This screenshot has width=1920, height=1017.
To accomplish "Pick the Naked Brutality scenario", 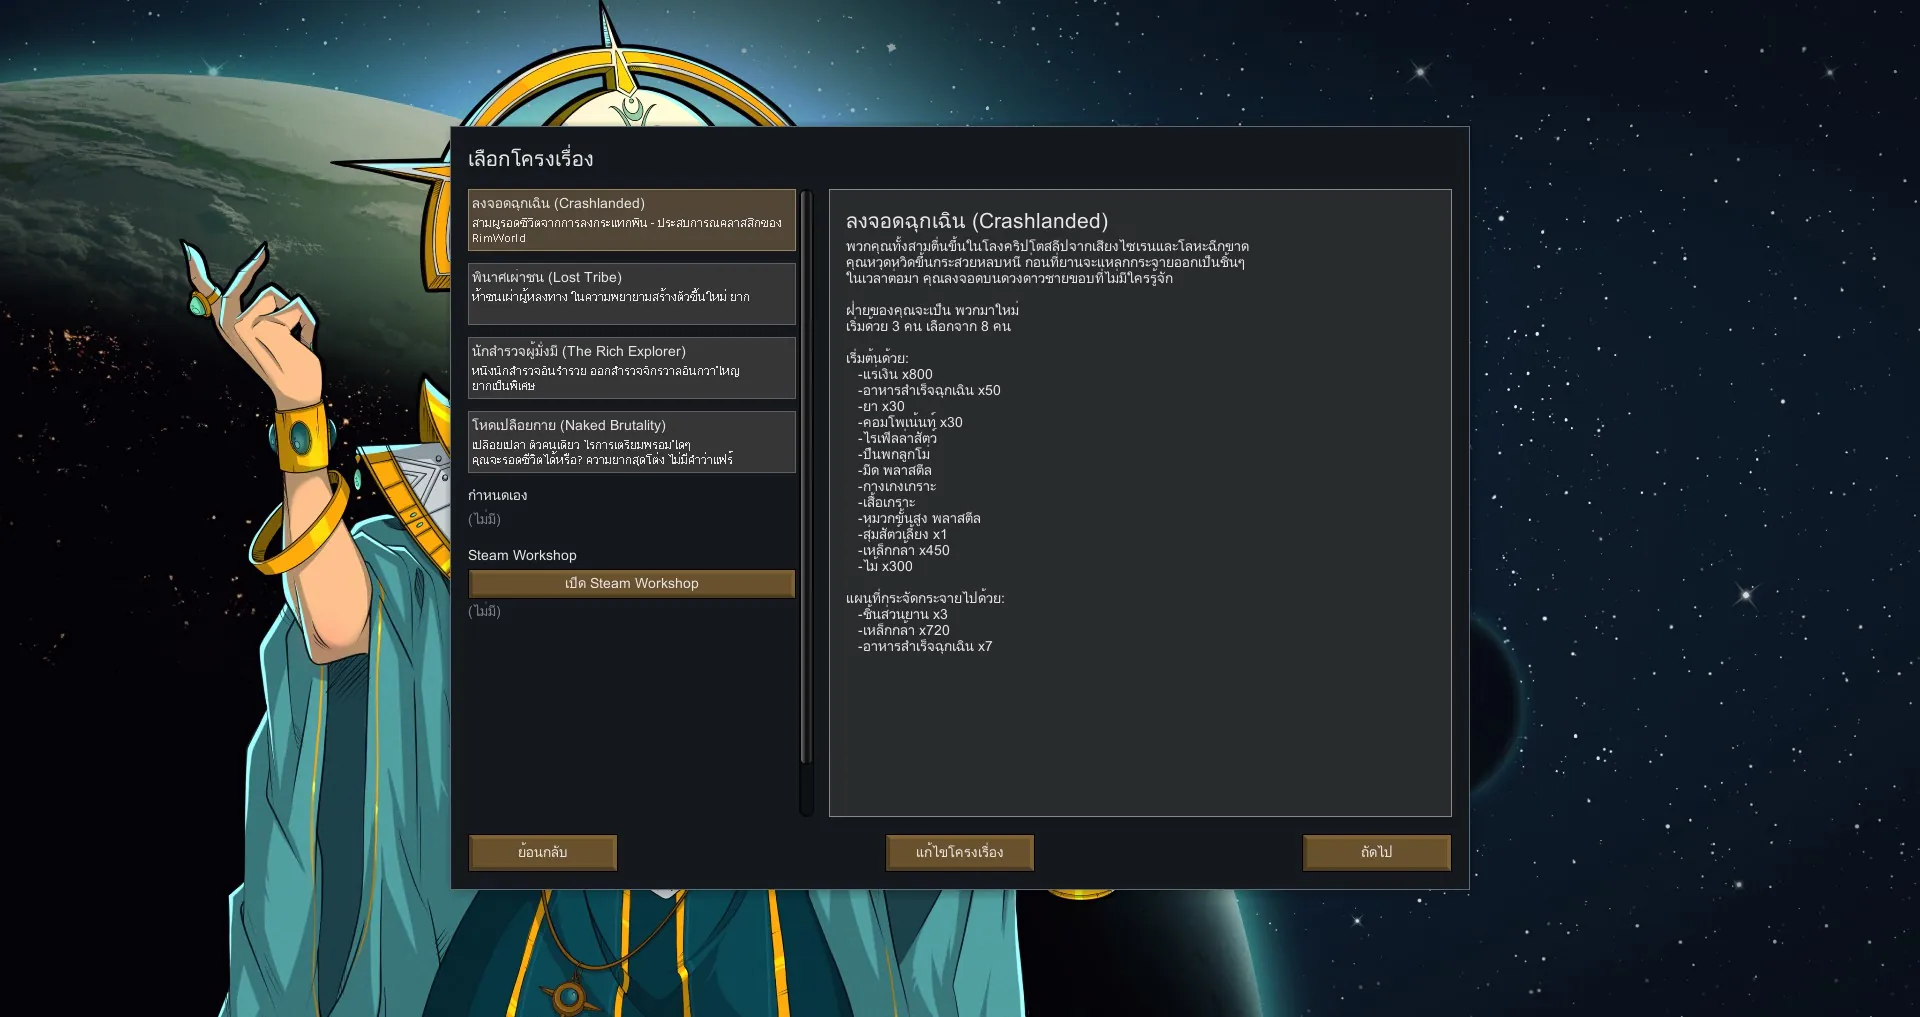I will tap(631, 442).
